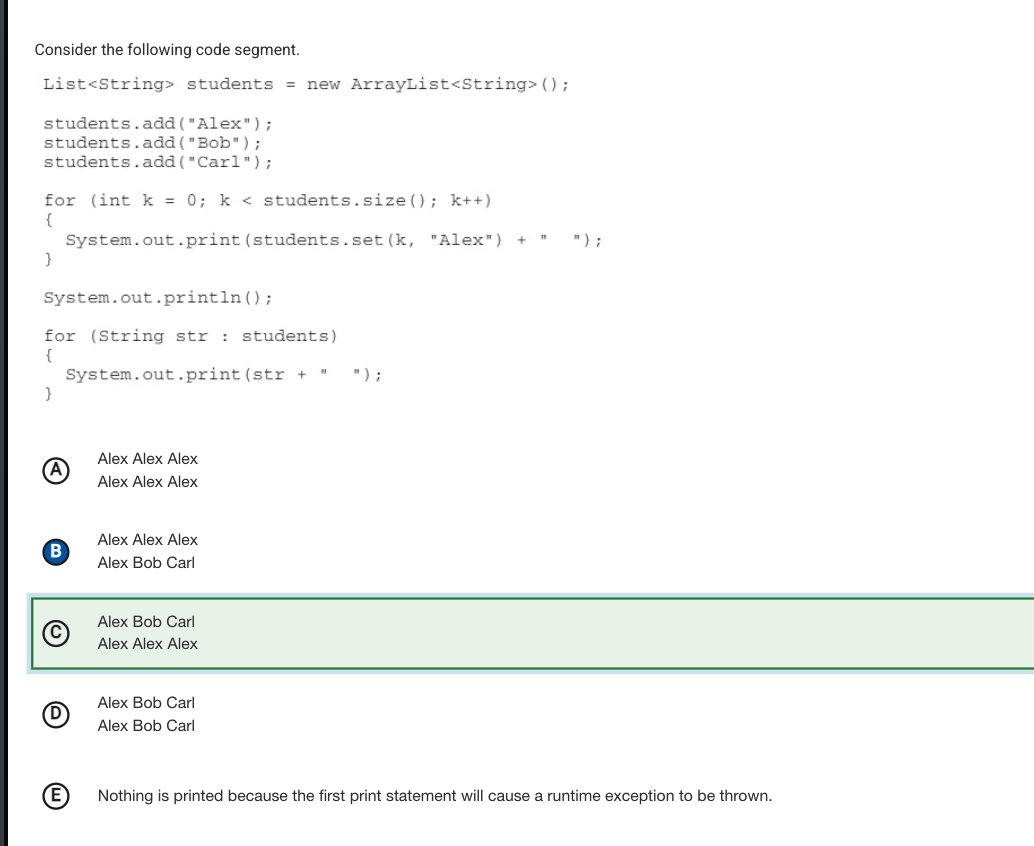
Task: Click the for loop header with students.size()
Action: coord(268,200)
